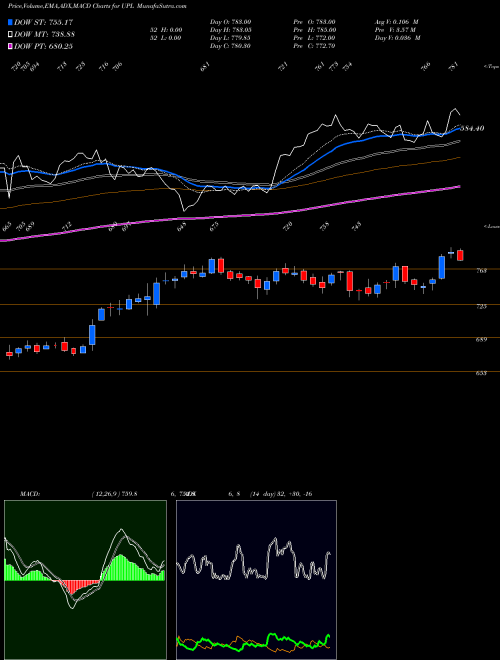This screenshot has width=500, height=660.
Task: Click the 'Pre H: 785.00' value
Action: [x=314, y=30]
